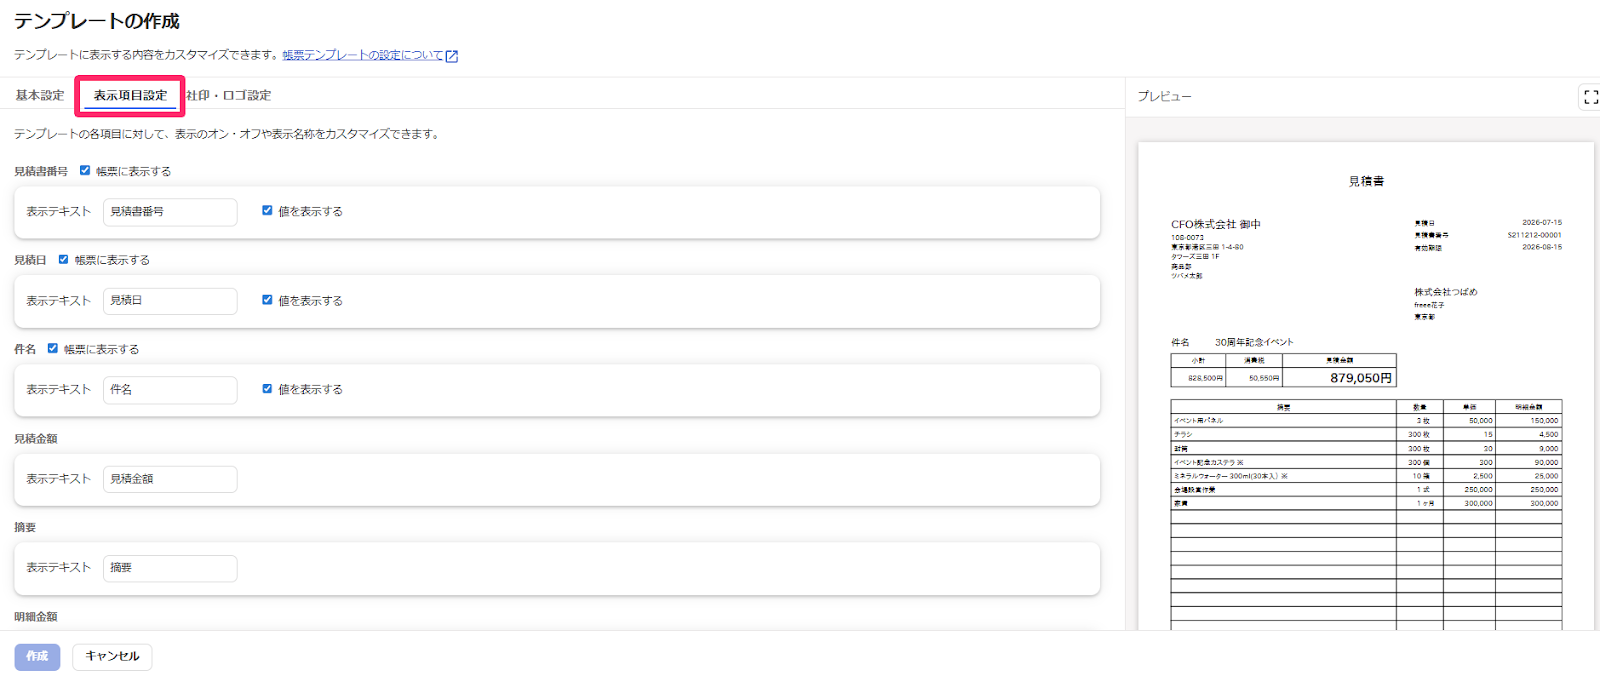
Task: Click the キャンセル button
Action: pyautogui.click(x=112, y=657)
